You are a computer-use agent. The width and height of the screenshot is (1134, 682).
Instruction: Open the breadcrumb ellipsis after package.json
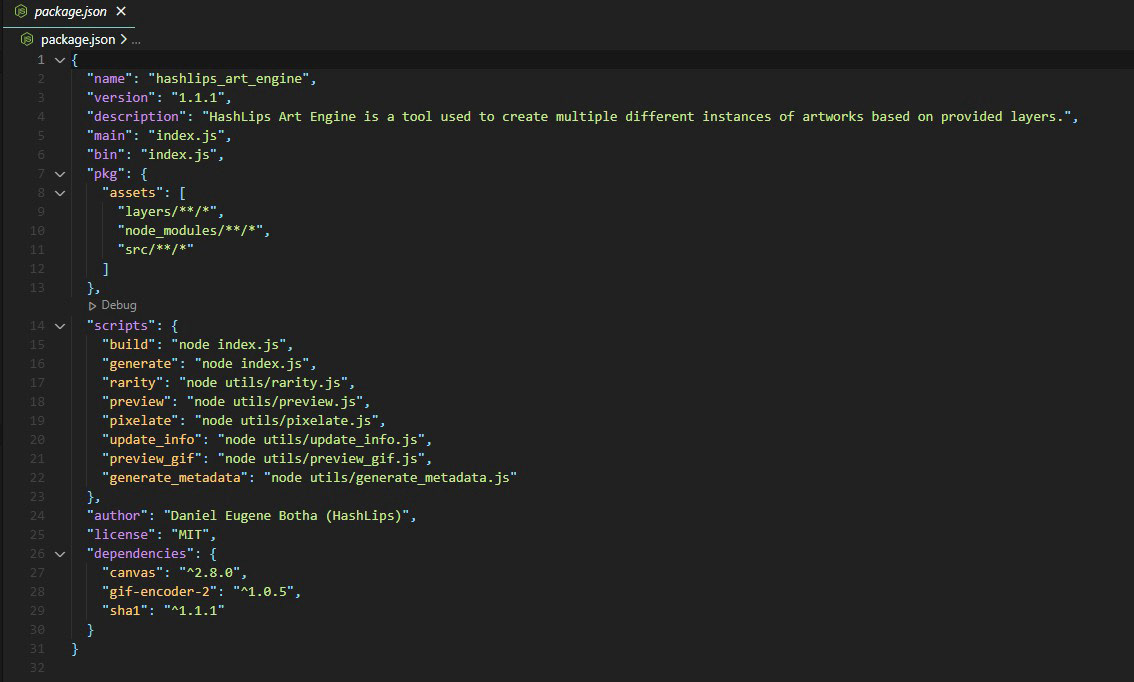point(136,40)
